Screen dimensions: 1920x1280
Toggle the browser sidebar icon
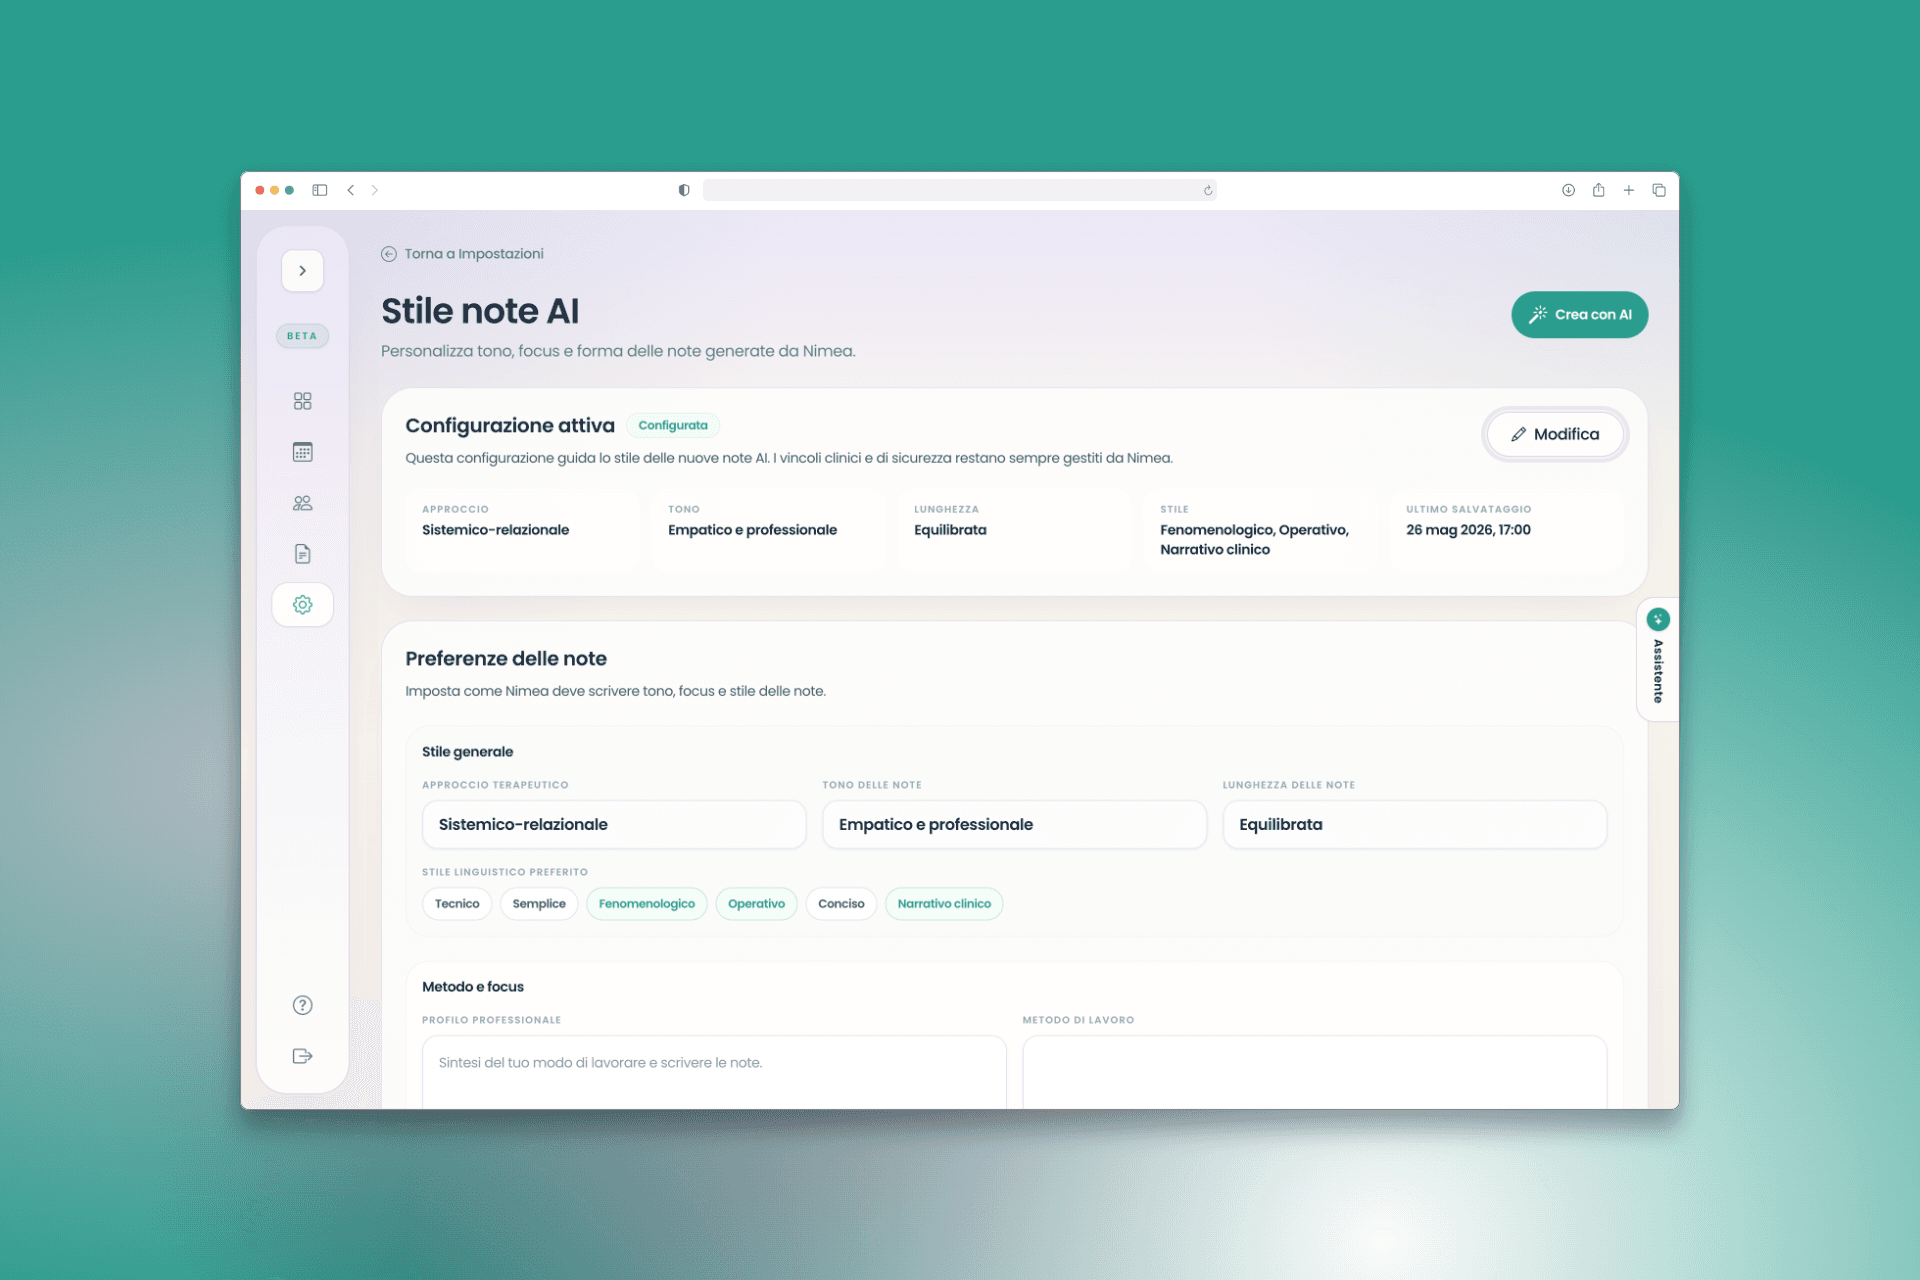pyautogui.click(x=320, y=190)
